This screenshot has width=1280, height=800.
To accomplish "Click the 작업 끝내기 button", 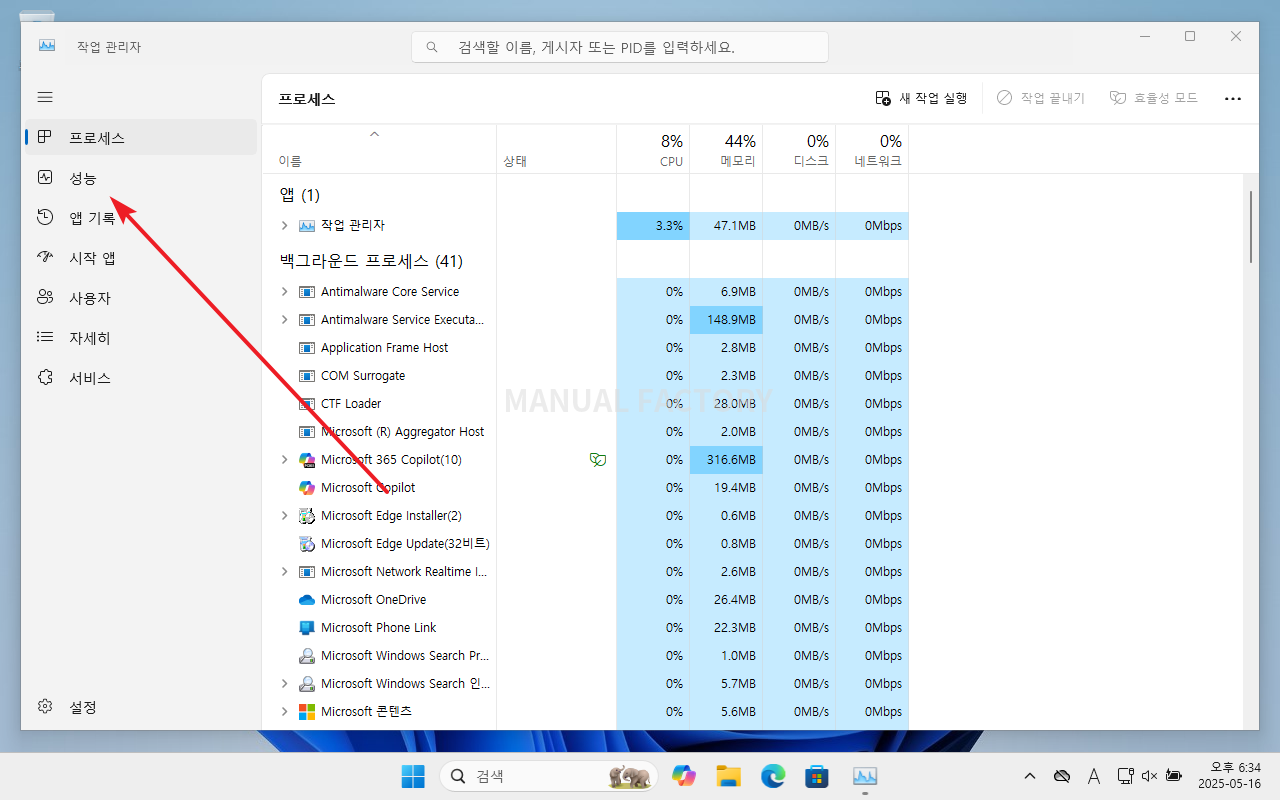I will 1041,98.
